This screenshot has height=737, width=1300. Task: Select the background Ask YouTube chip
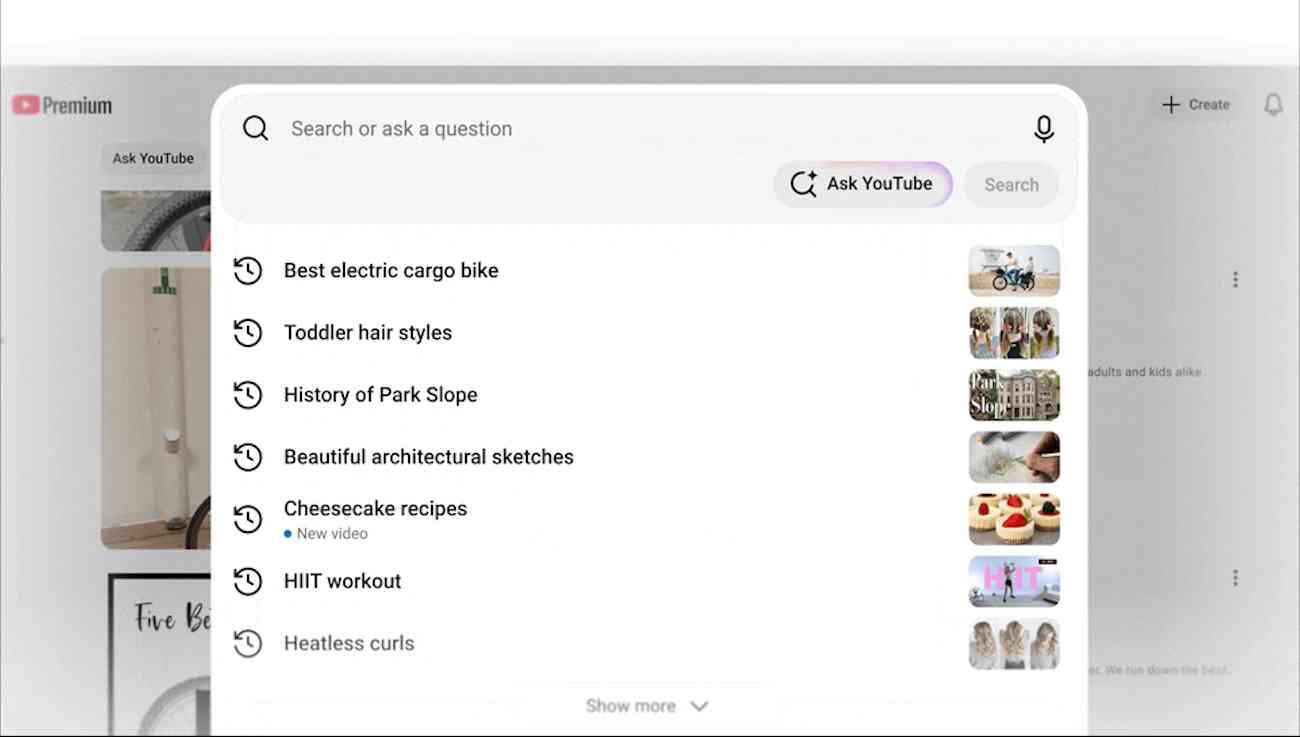(x=153, y=158)
